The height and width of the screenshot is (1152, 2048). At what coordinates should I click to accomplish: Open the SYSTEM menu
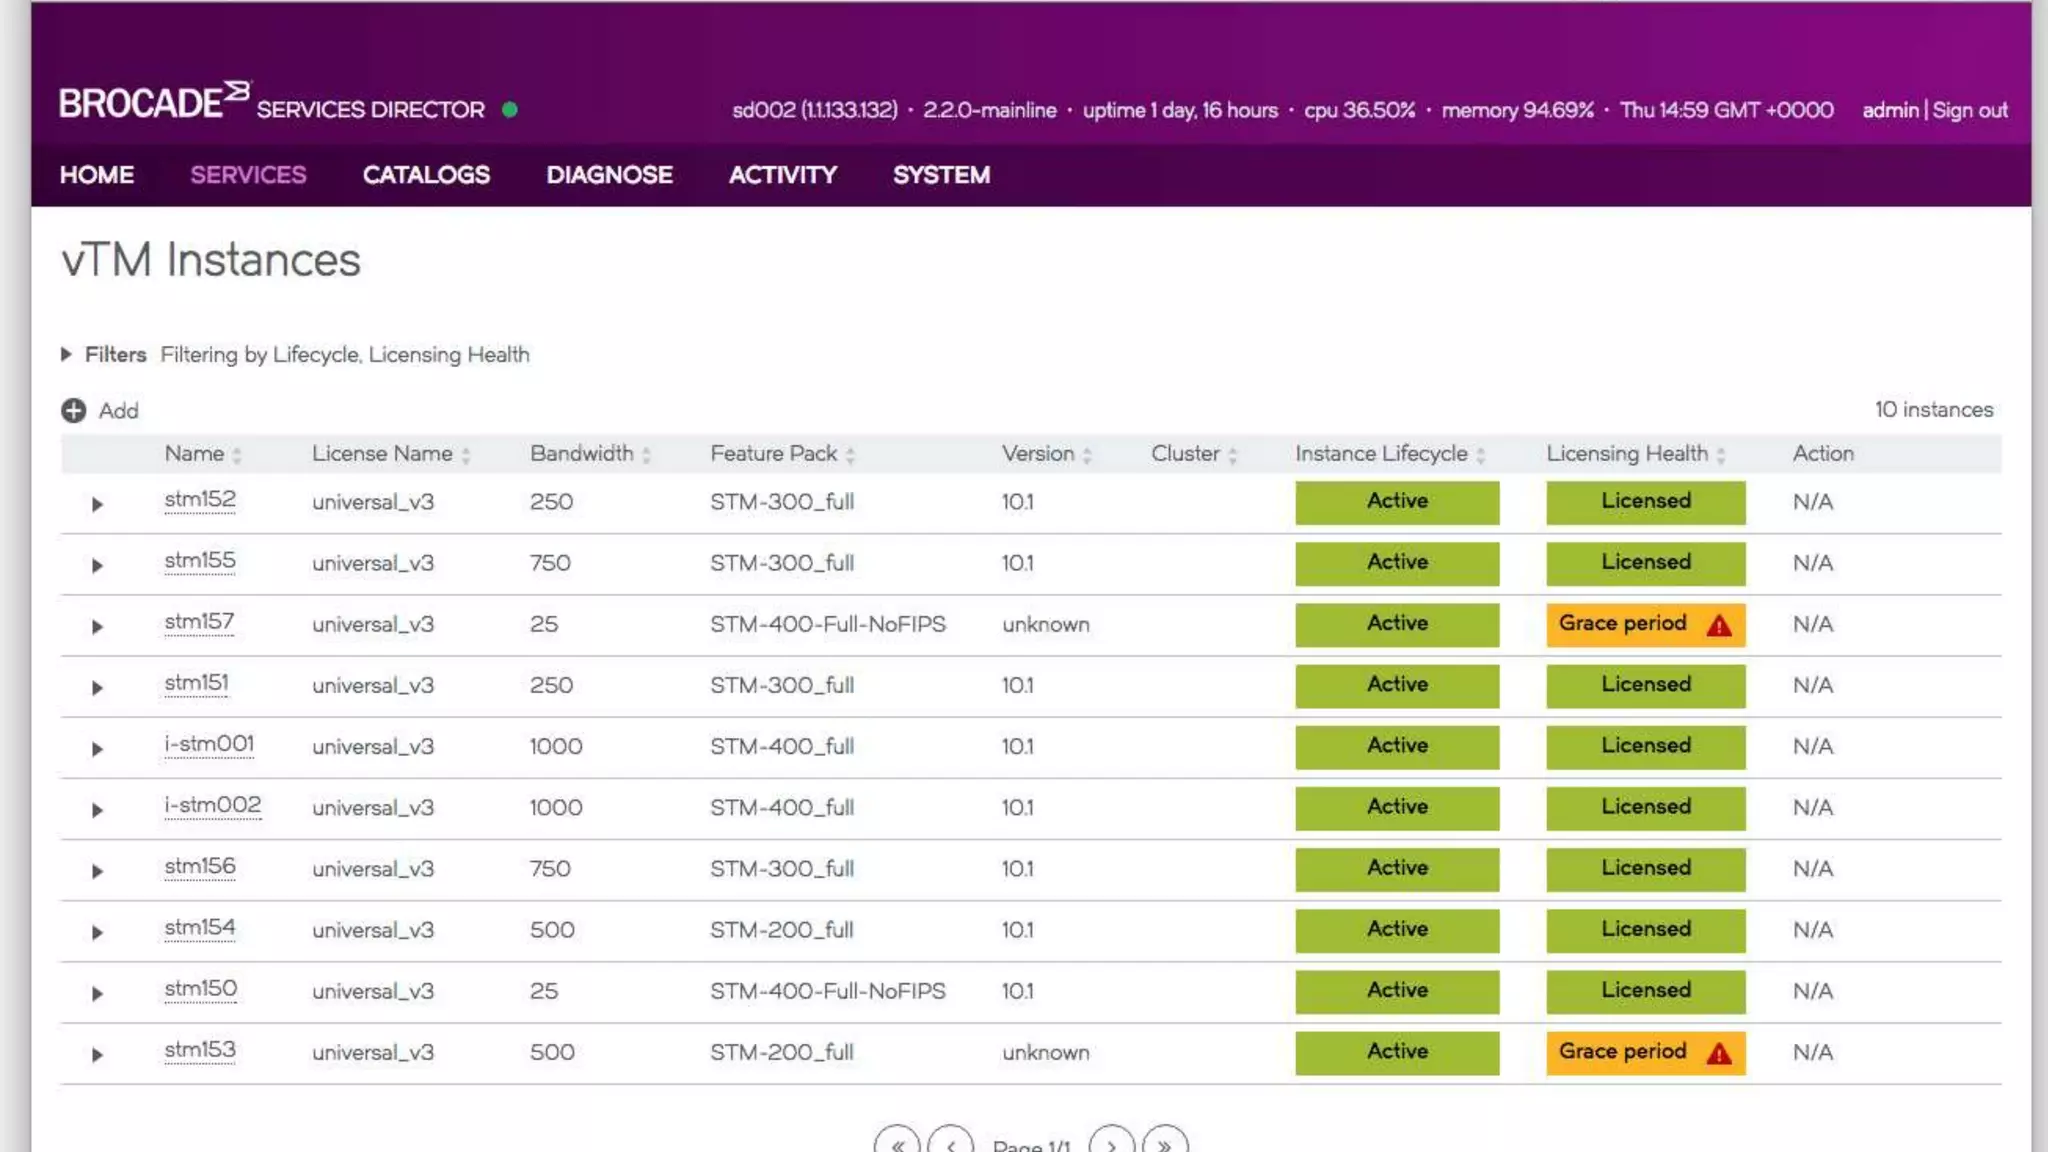[941, 175]
